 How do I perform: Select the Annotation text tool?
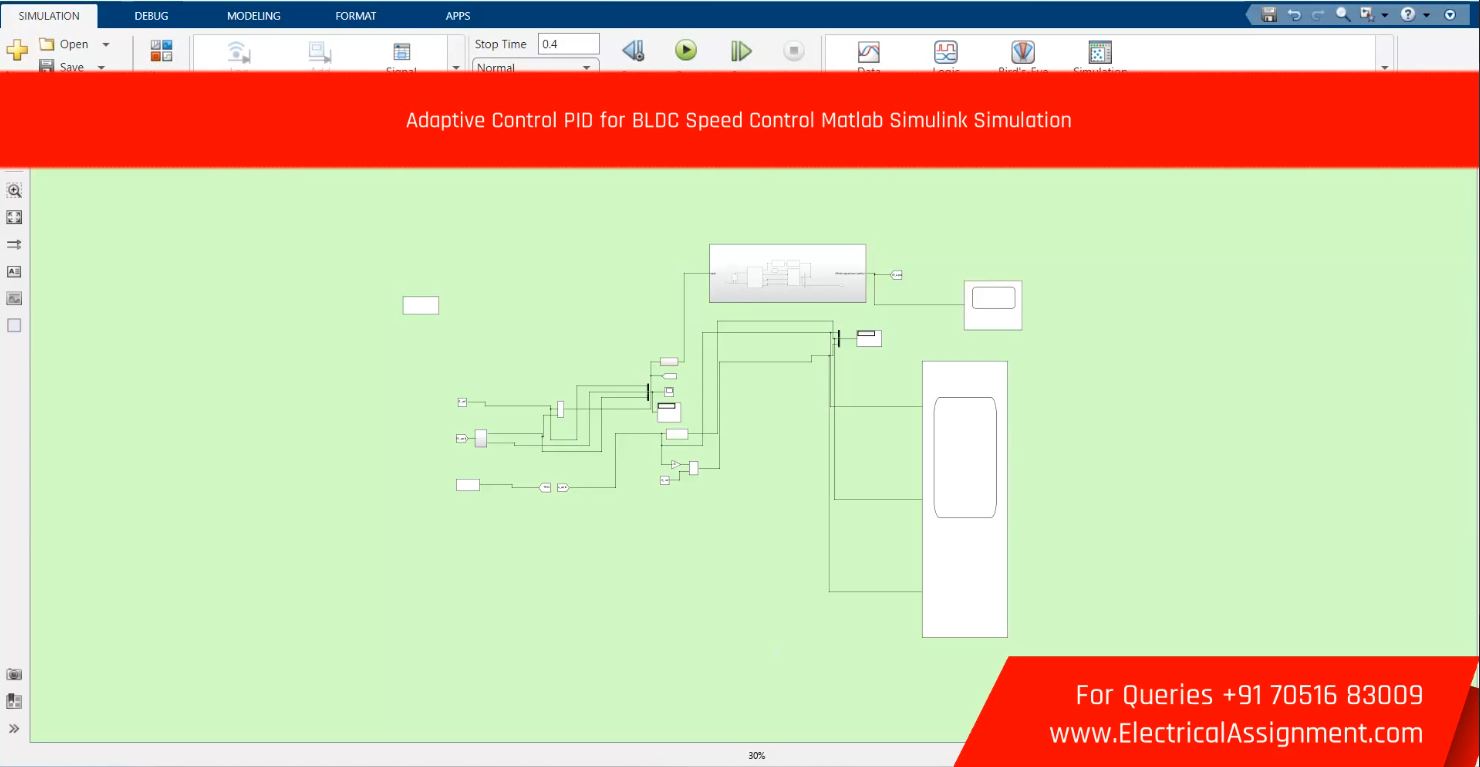[x=14, y=271]
